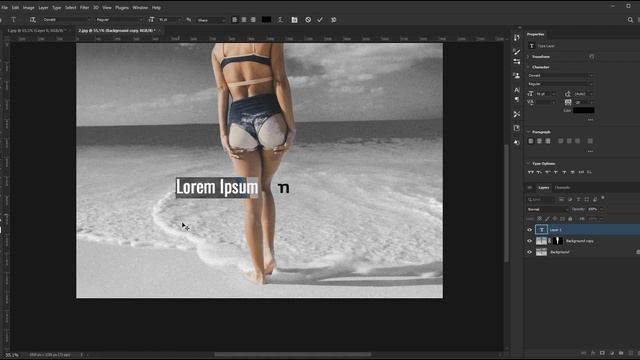Screen dimensions: 640x360
Task: Toggle lock all padlock in Layers panel
Action: (570, 219)
